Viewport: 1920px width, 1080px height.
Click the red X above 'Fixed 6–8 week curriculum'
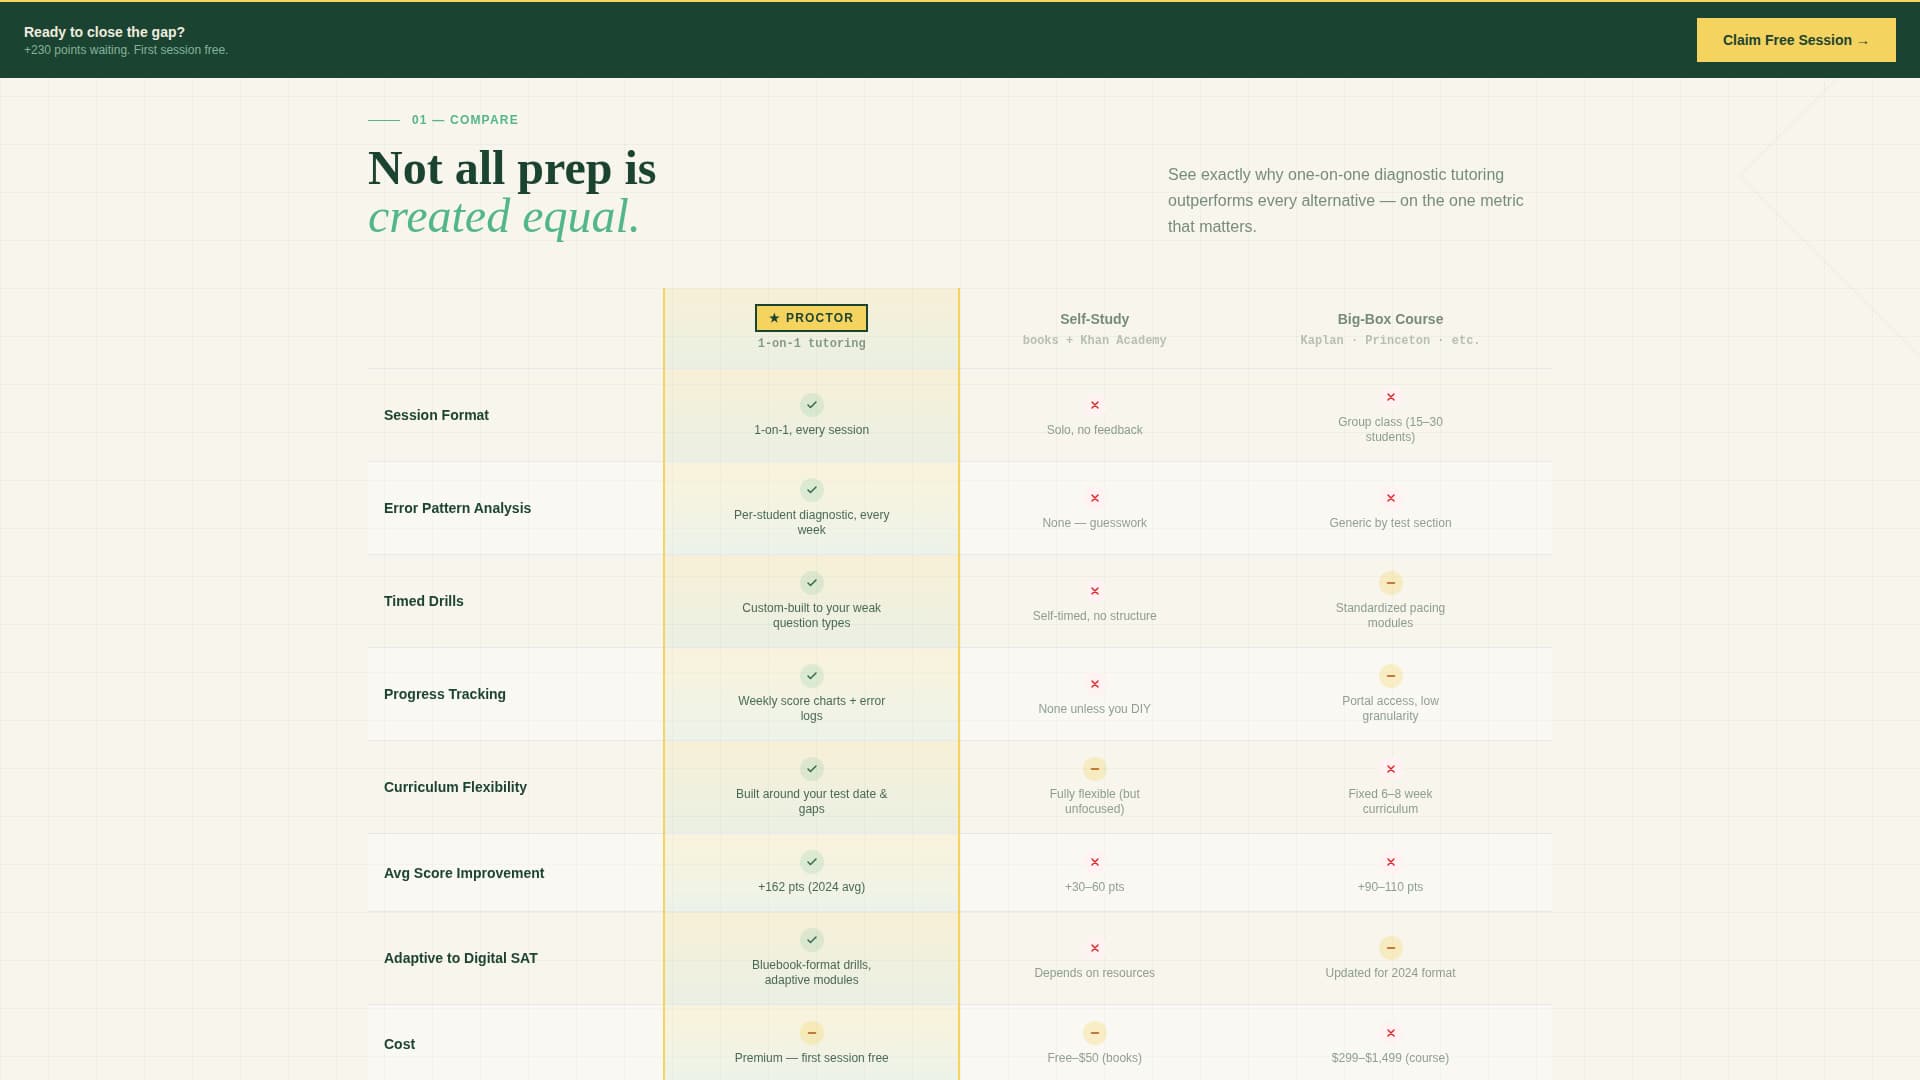[x=1391, y=769]
